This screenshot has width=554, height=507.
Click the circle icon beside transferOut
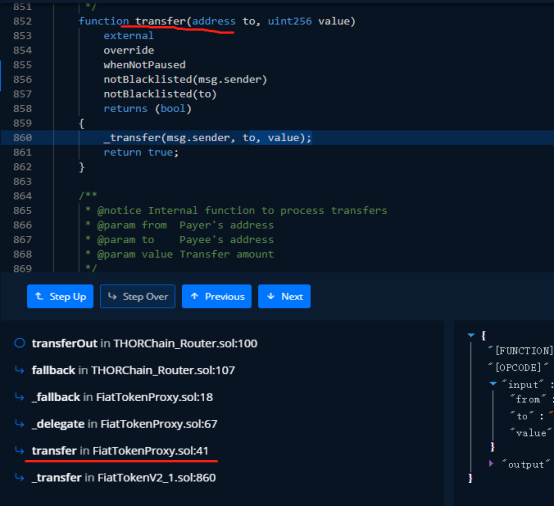point(20,343)
